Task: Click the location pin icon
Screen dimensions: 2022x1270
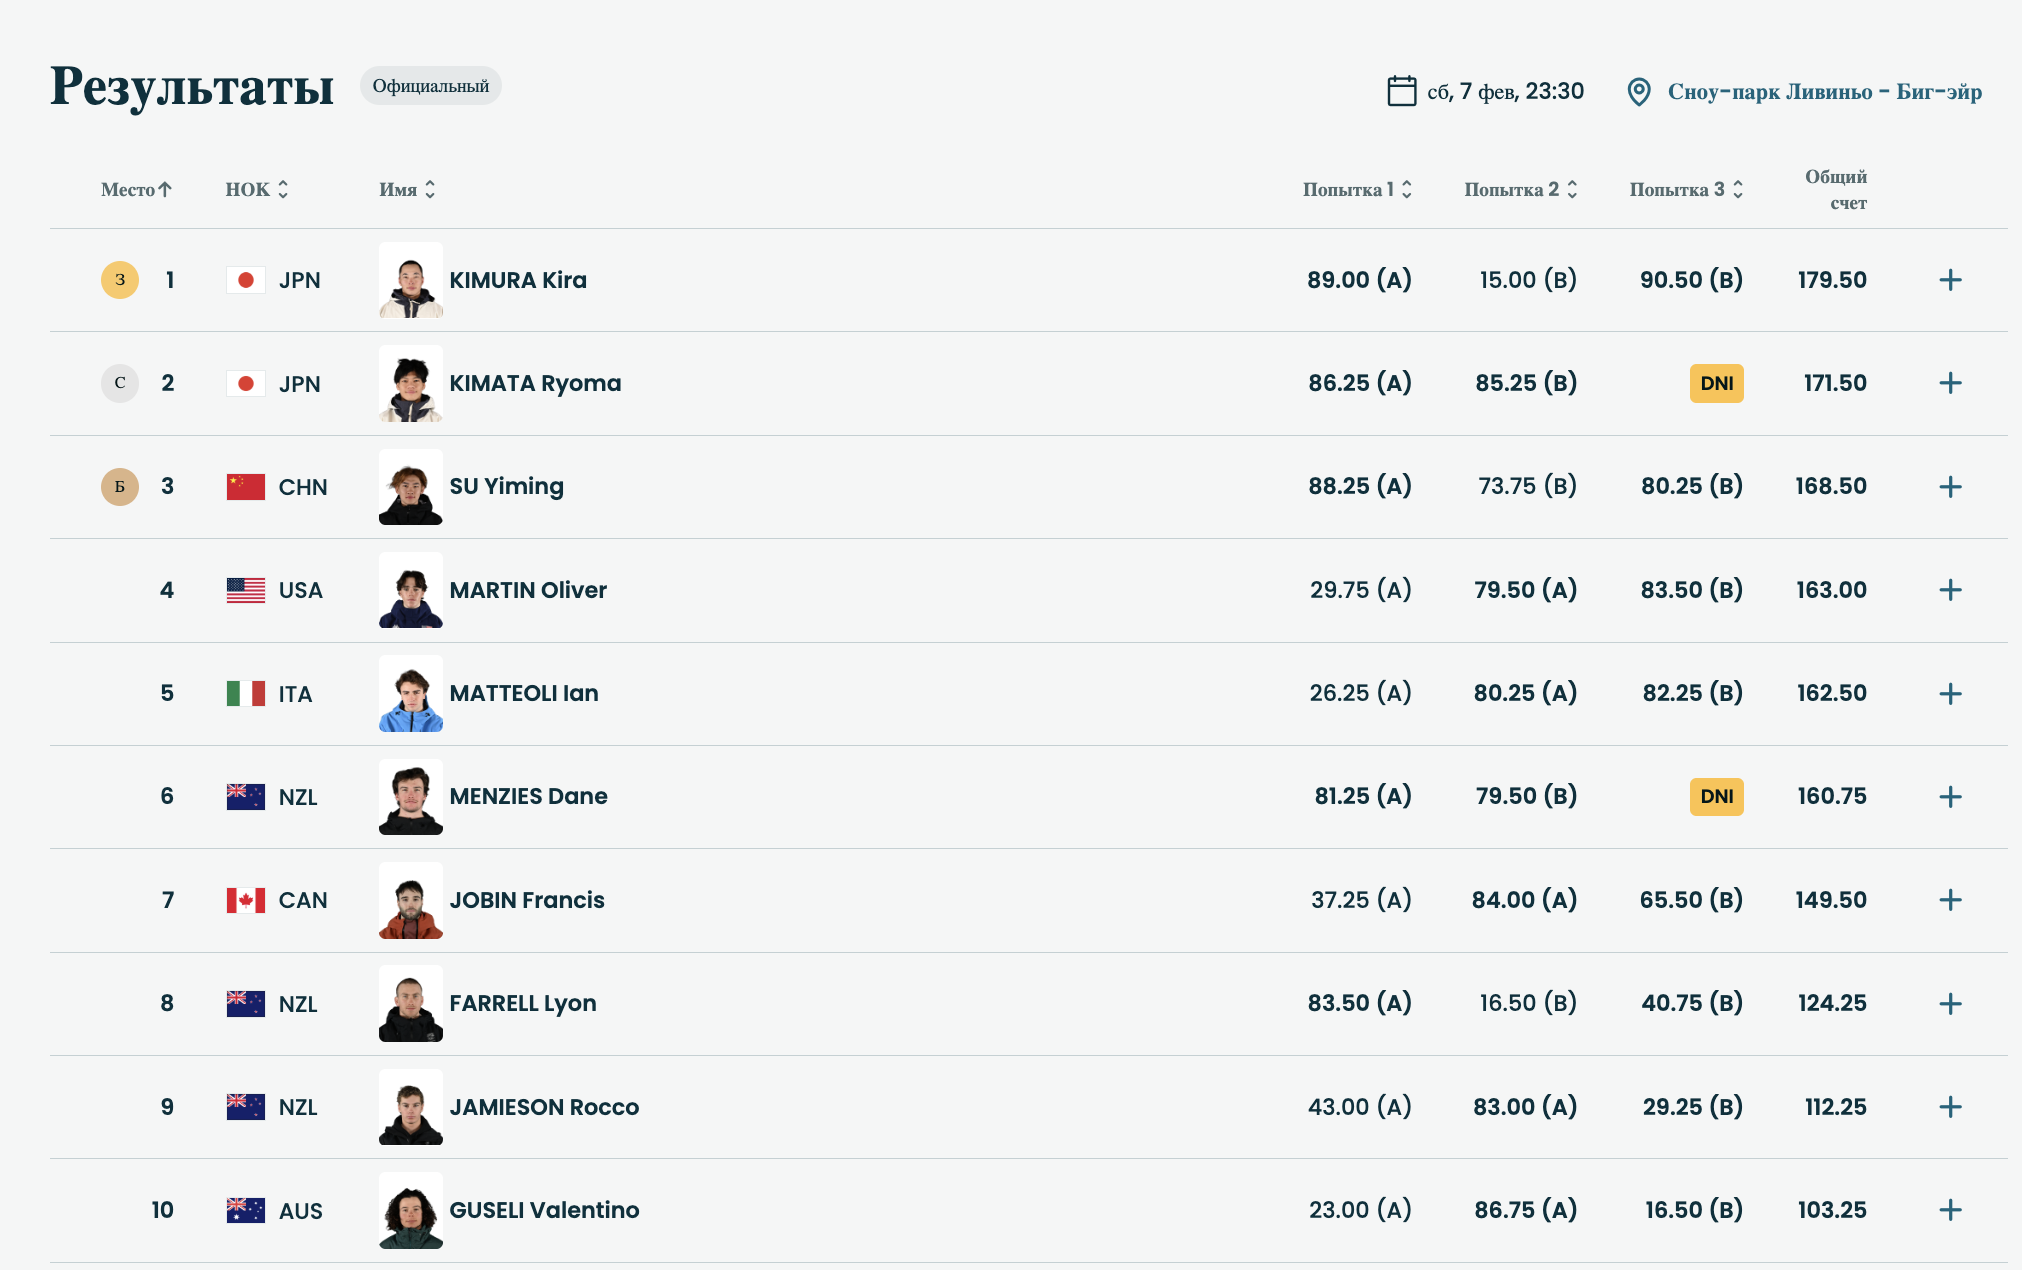Action: pyautogui.click(x=1638, y=92)
